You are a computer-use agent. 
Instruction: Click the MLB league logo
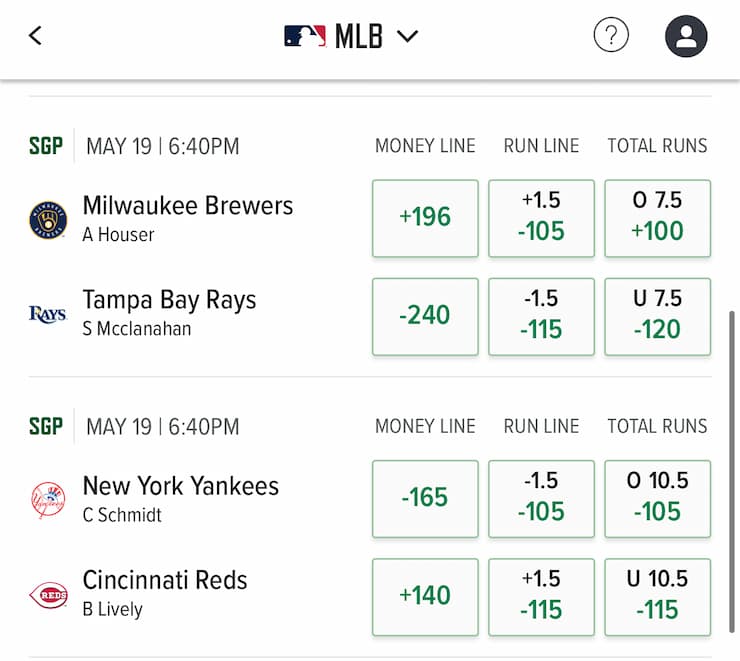pos(305,36)
